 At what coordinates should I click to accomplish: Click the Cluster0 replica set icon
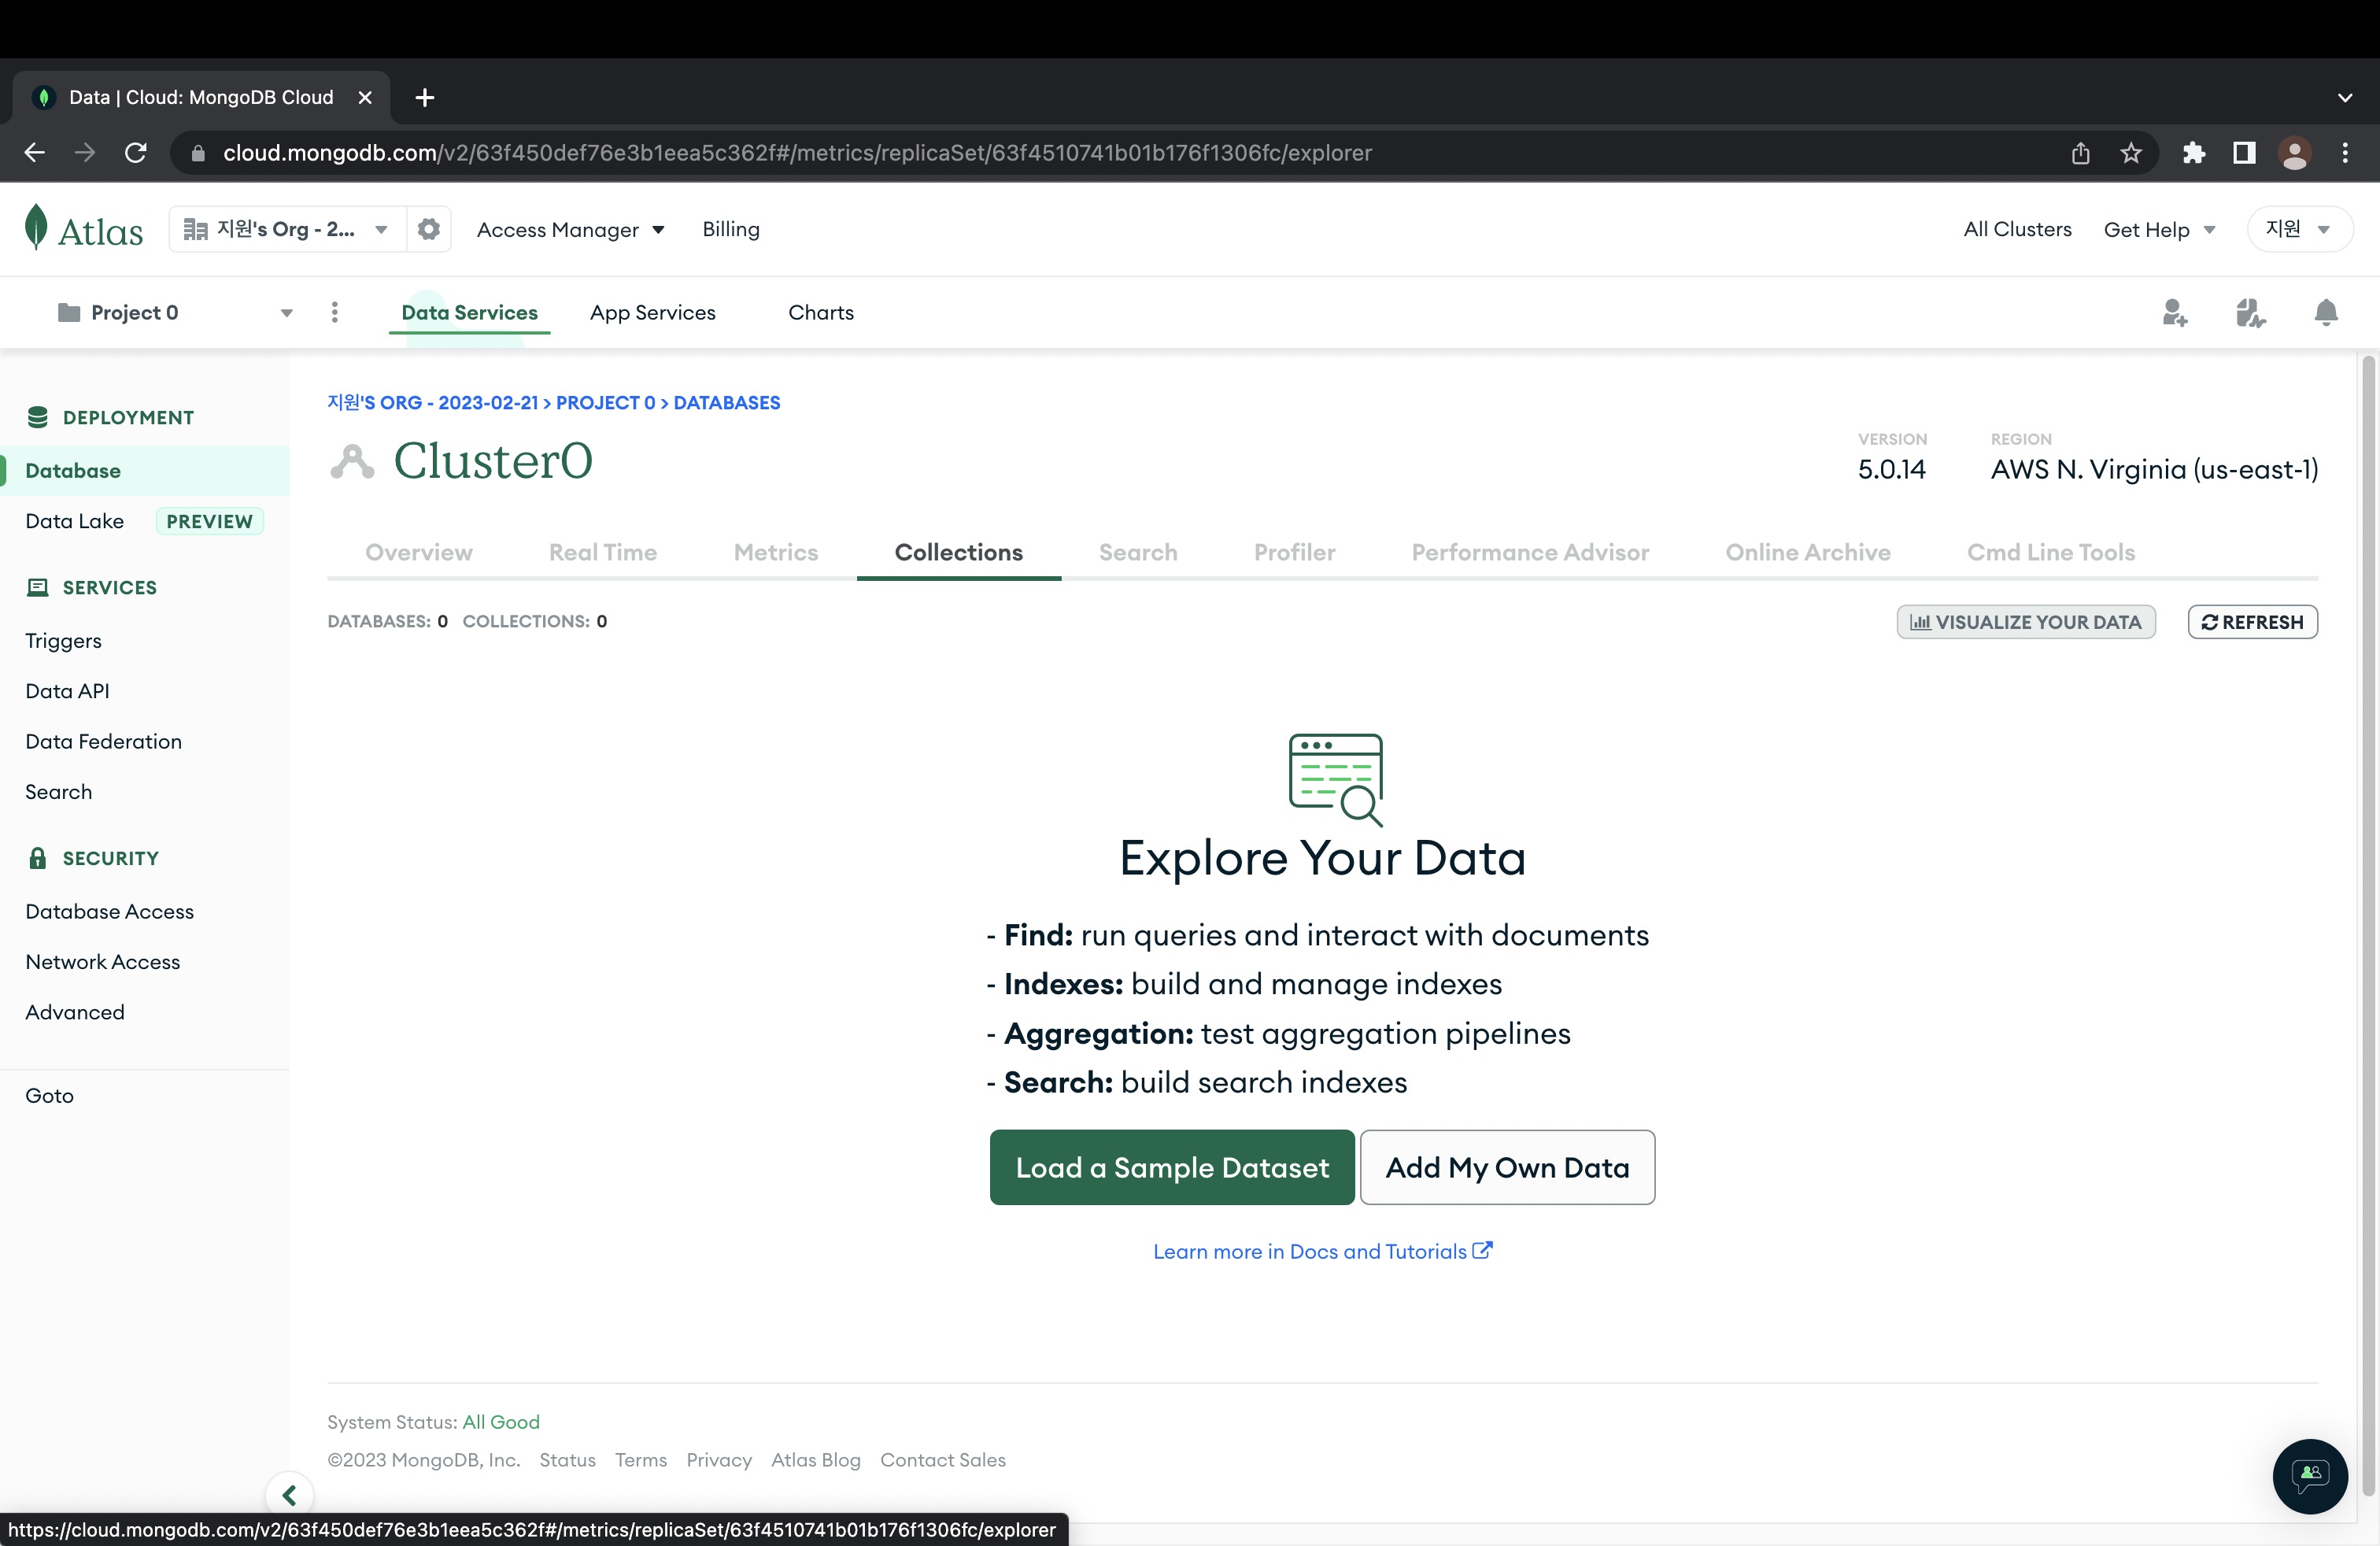(352, 462)
